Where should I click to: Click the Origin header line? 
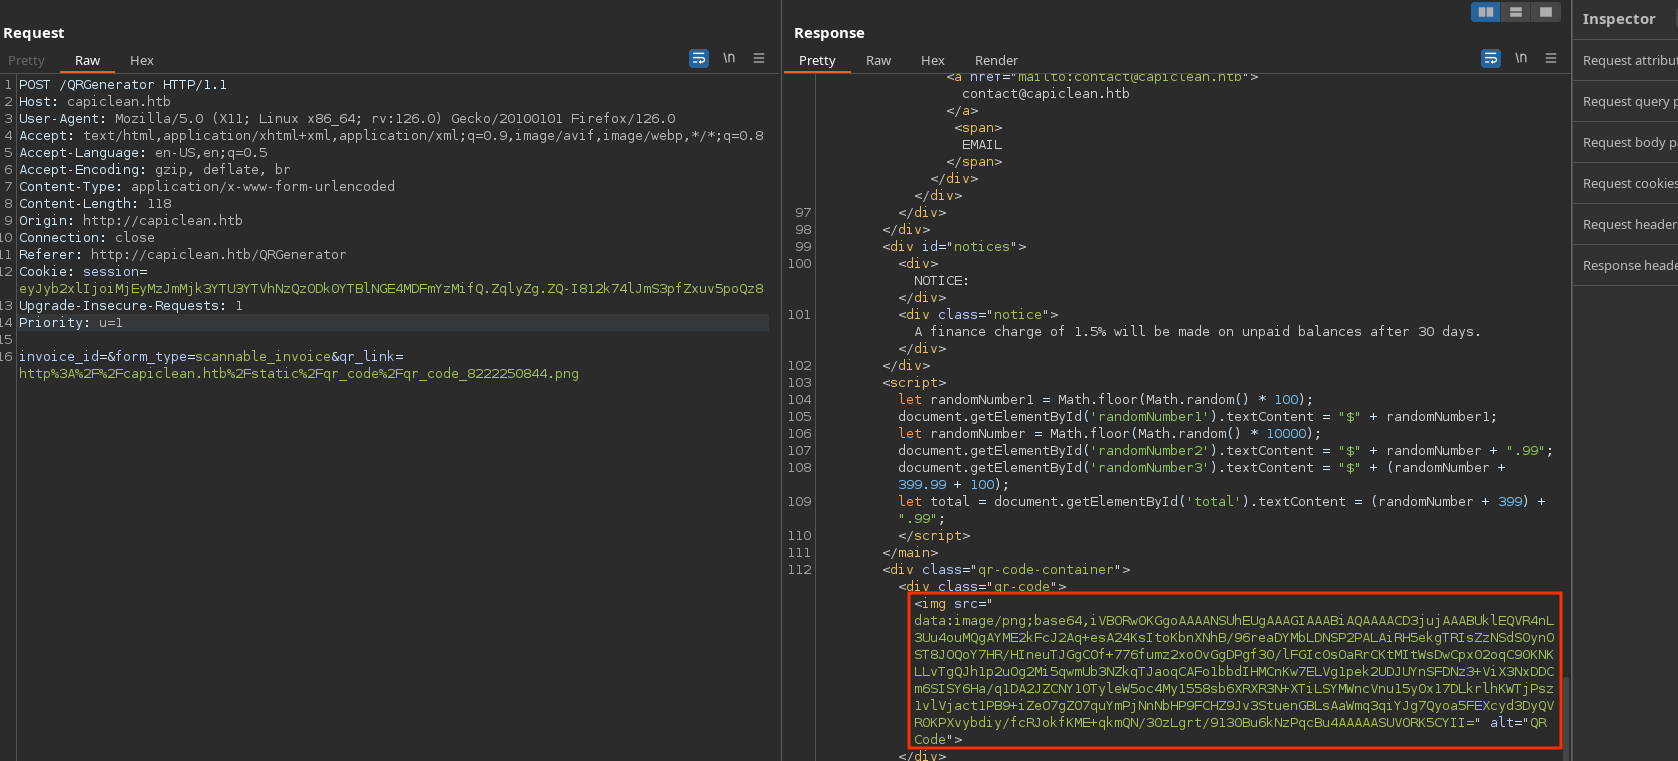coord(131,221)
